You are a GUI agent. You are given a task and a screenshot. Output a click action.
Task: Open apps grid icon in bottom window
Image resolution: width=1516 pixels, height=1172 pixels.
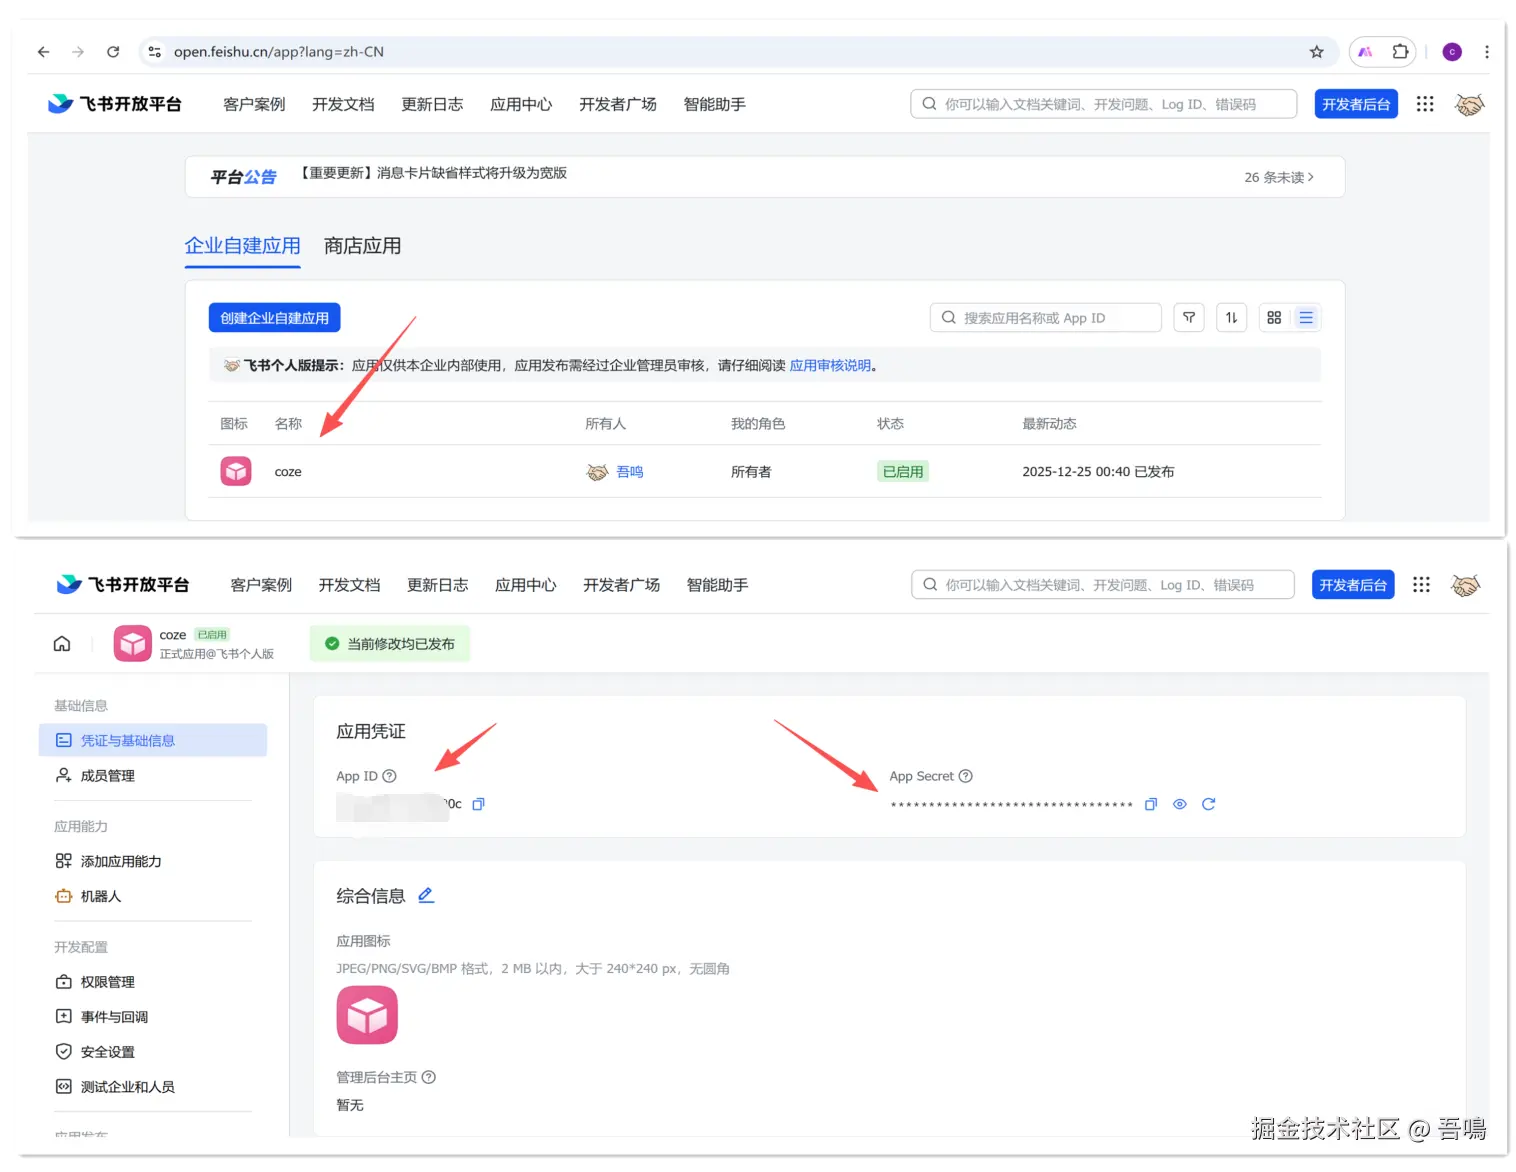pos(1421,585)
